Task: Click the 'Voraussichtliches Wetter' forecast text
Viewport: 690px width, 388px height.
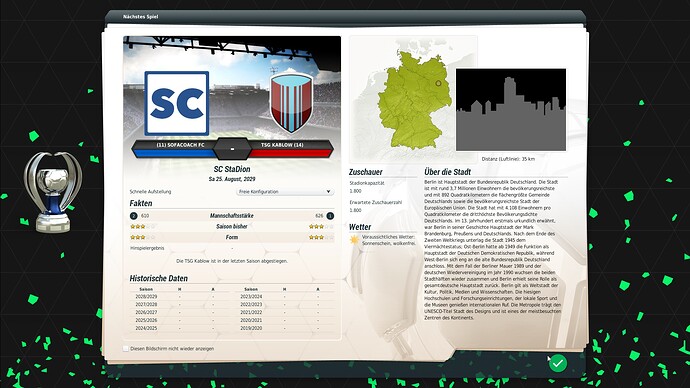Action: (x=389, y=240)
